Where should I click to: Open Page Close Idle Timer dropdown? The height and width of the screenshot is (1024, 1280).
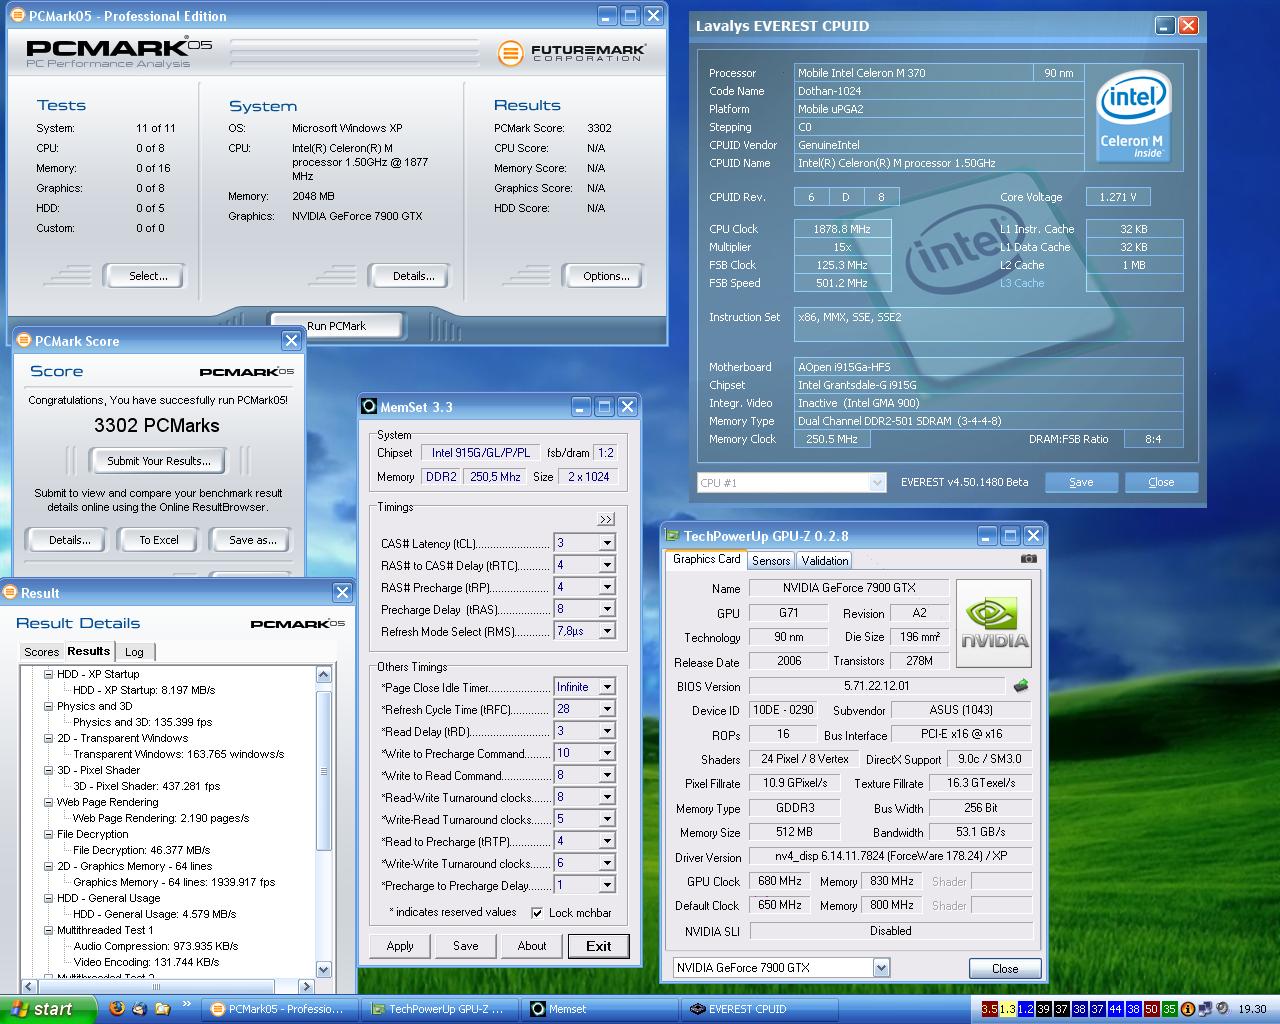(x=606, y=687)
